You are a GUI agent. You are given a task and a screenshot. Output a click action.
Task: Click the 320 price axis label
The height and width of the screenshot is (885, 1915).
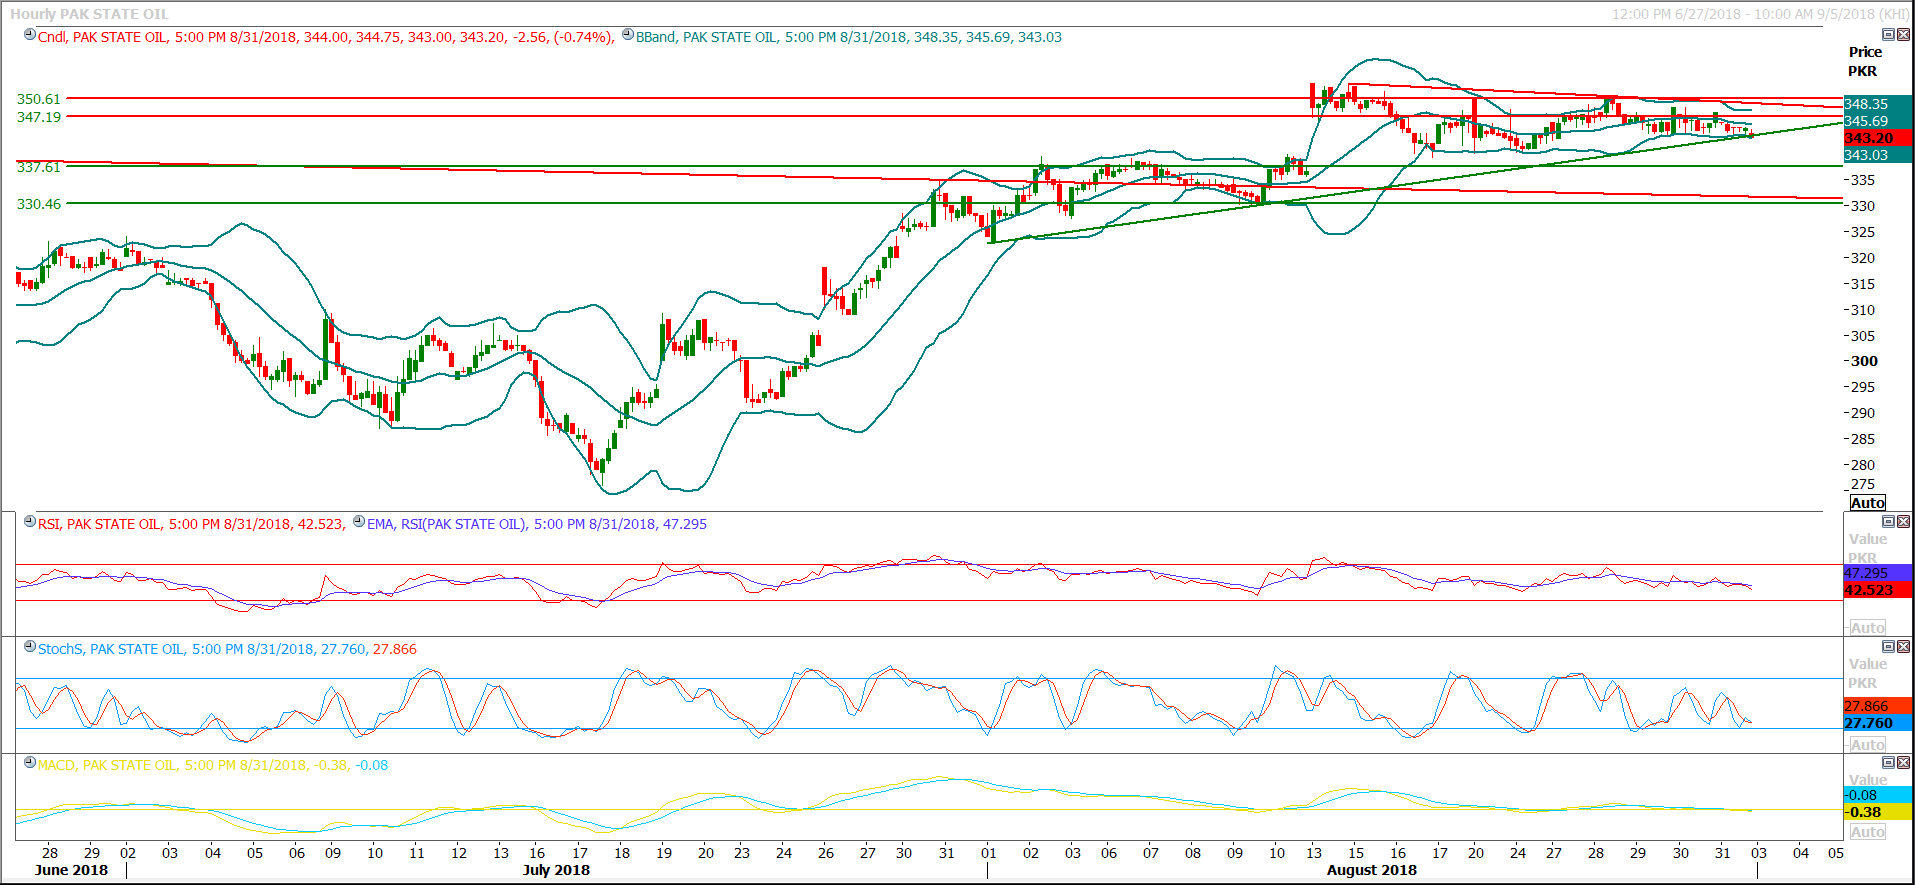click(x=1863, y=258)
